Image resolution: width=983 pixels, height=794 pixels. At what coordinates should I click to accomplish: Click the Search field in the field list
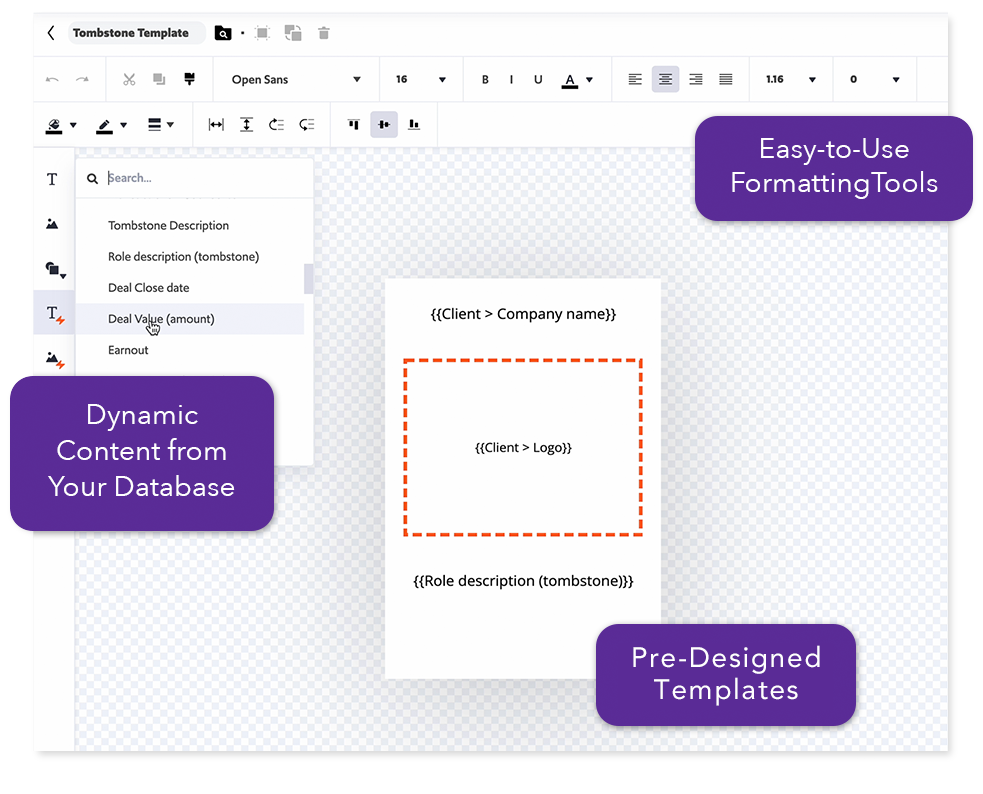[200, 178]
